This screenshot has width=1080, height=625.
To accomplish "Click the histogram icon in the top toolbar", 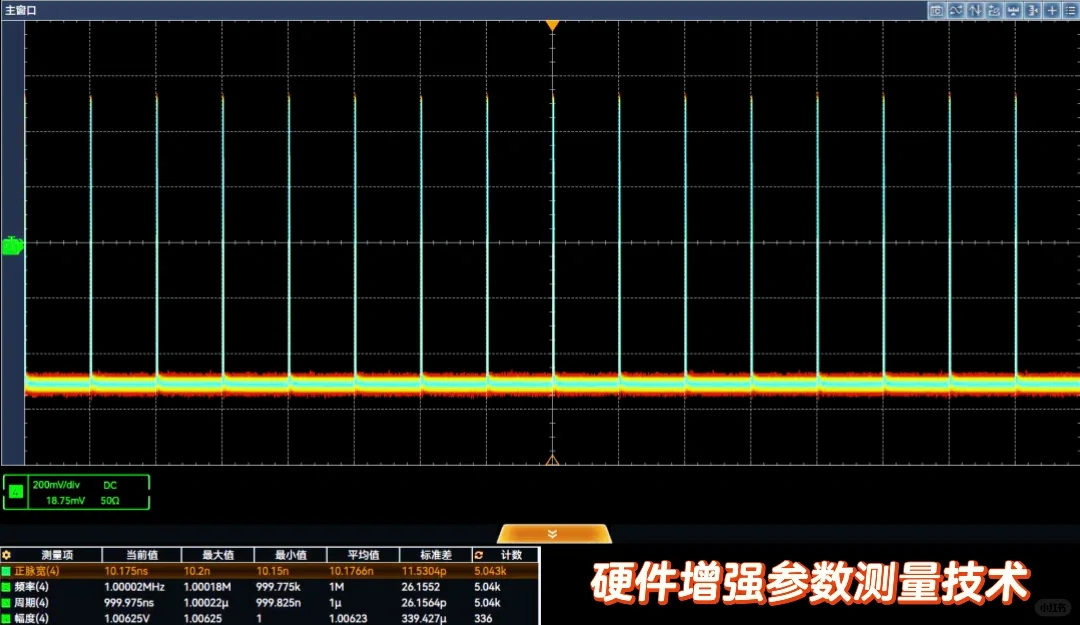I will (1013, 10).
